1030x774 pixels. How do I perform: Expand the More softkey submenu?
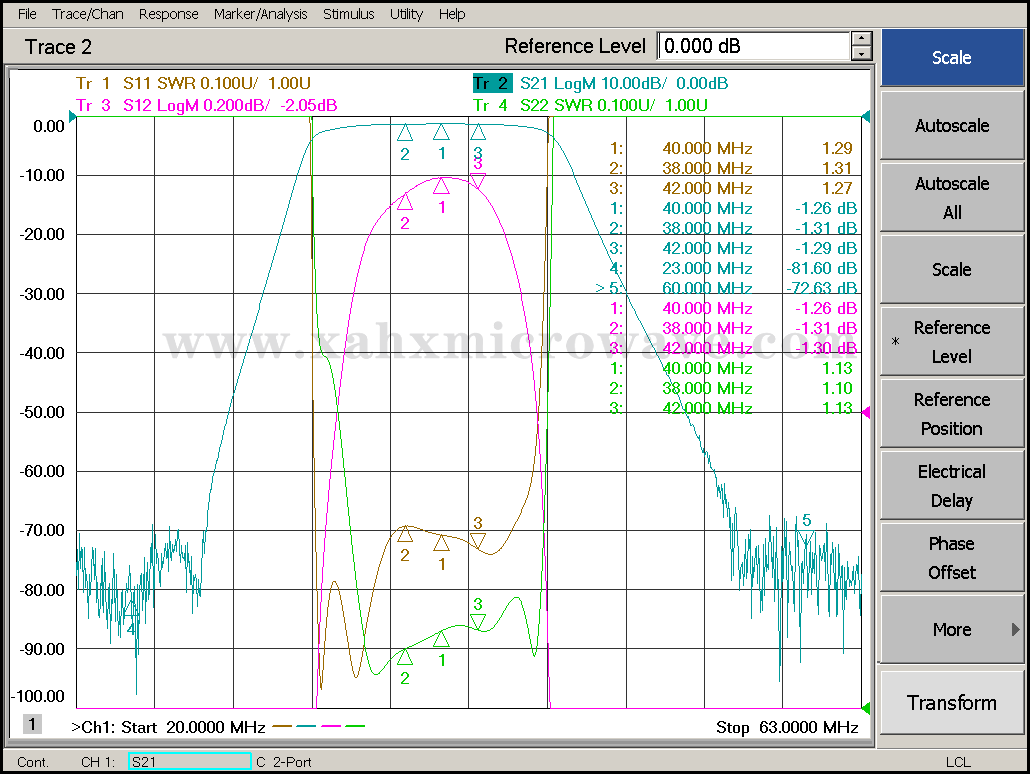[x=952, y=629]
